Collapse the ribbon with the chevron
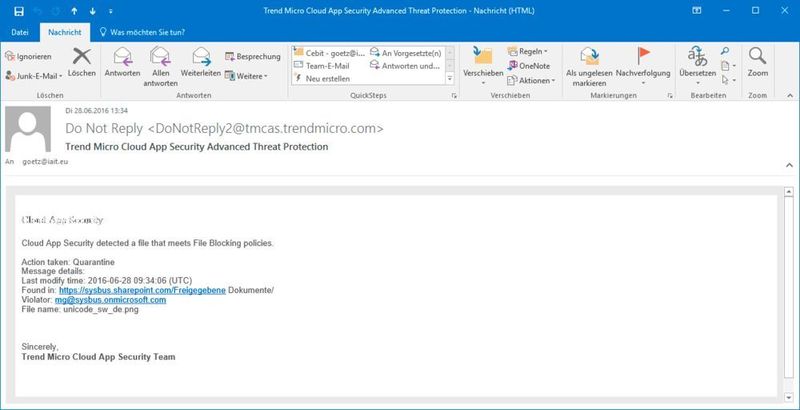 pos(790,96)
